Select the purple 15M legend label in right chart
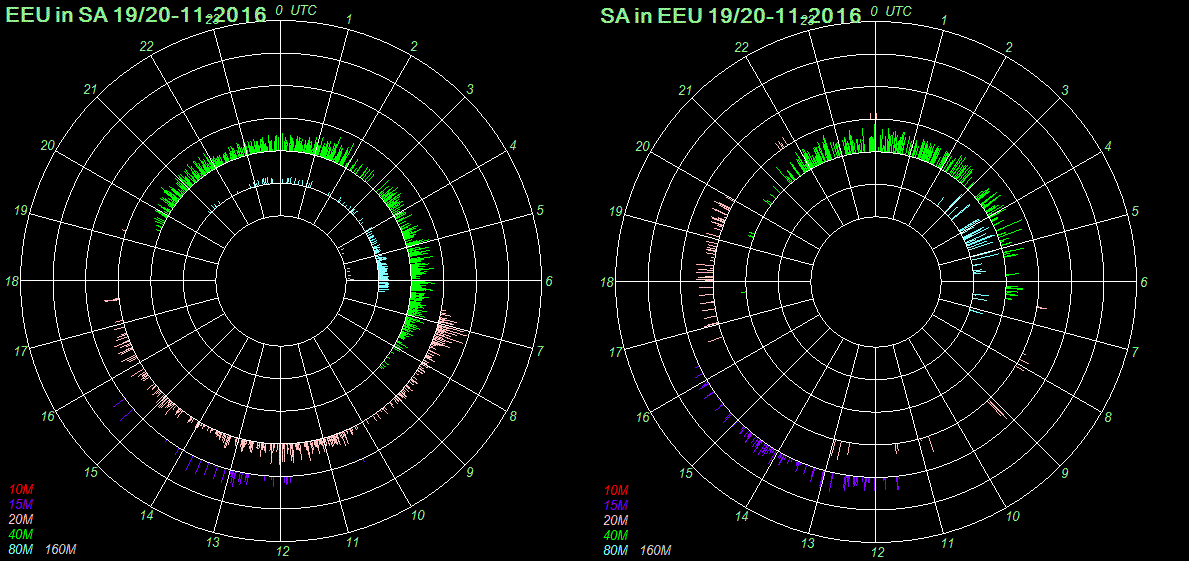 click(615, 506)
